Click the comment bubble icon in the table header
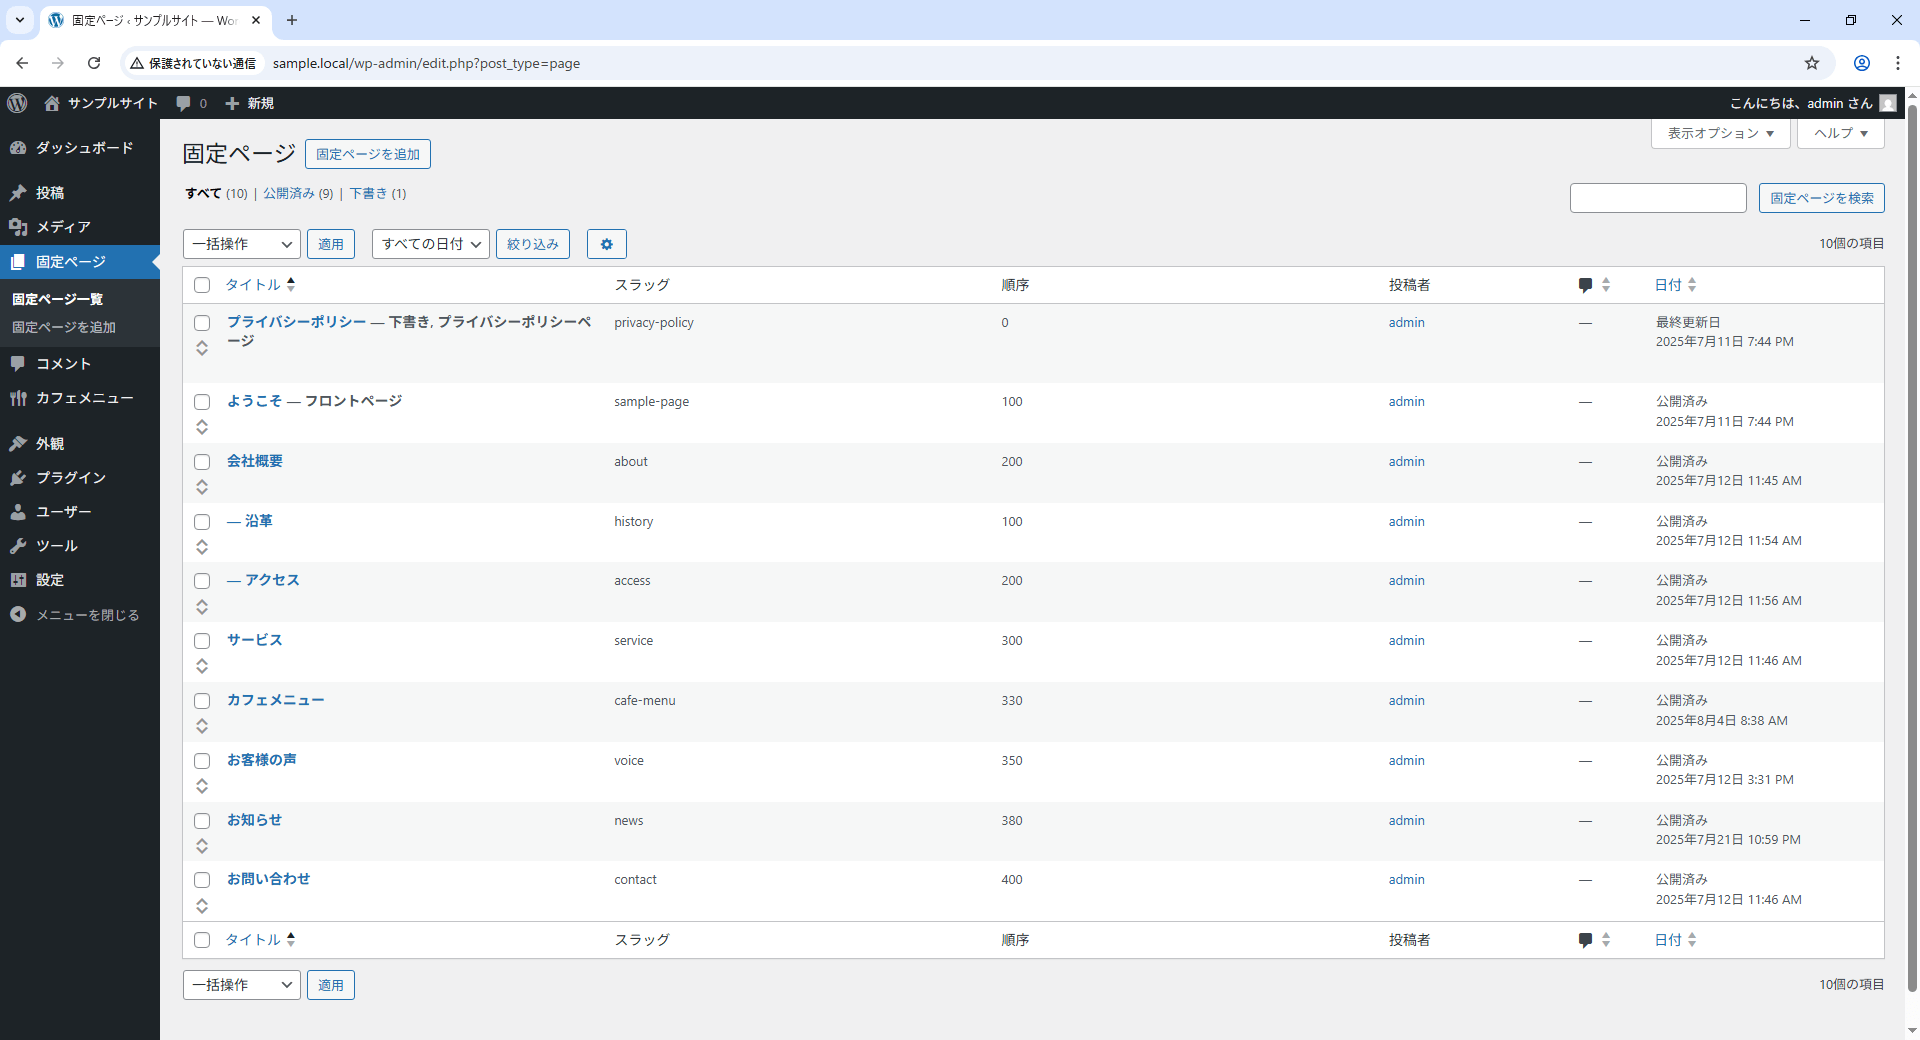1920x1040 pixels. [x=1585, y=285]
